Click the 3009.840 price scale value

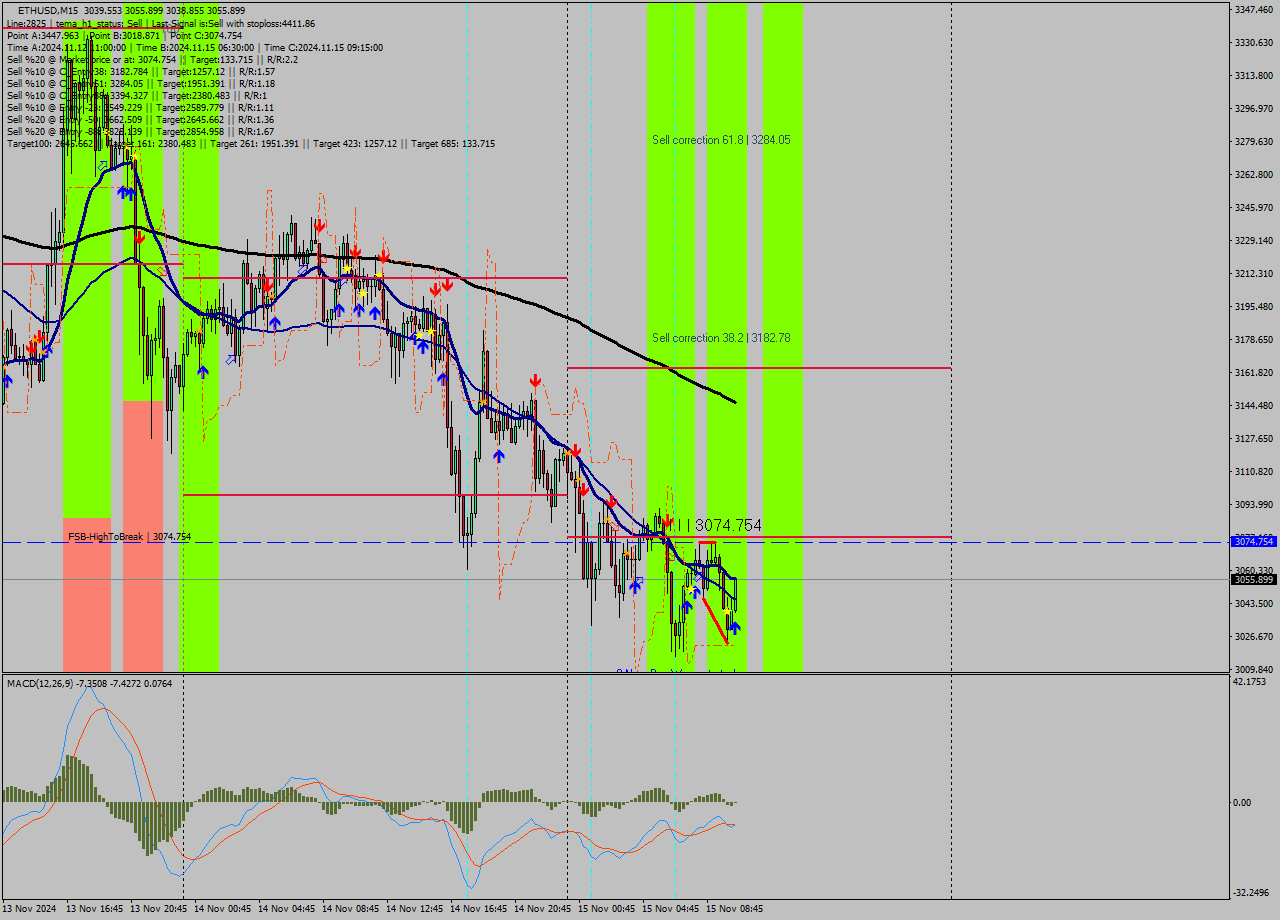click(x=1254, y=670)
